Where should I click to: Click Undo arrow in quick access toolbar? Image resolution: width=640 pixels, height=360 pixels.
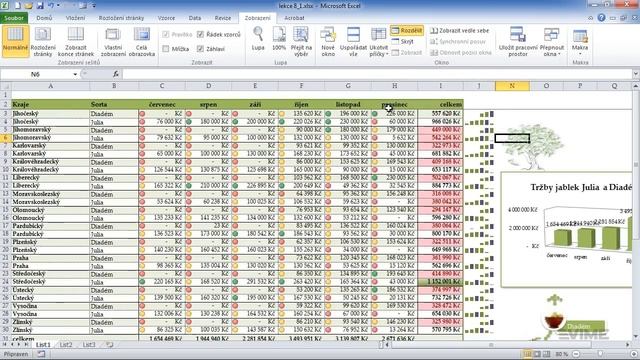pos(51,6)
